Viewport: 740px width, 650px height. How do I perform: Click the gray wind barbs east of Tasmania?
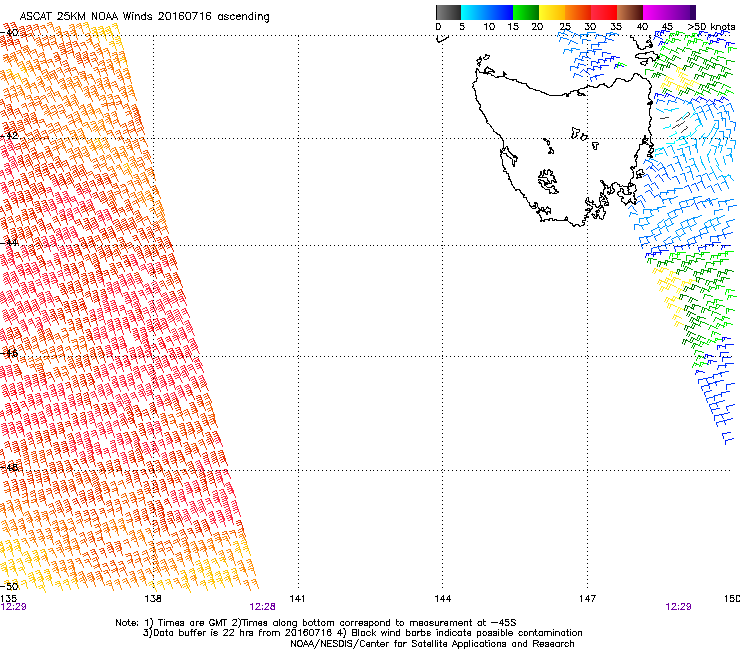click(675, 122)
